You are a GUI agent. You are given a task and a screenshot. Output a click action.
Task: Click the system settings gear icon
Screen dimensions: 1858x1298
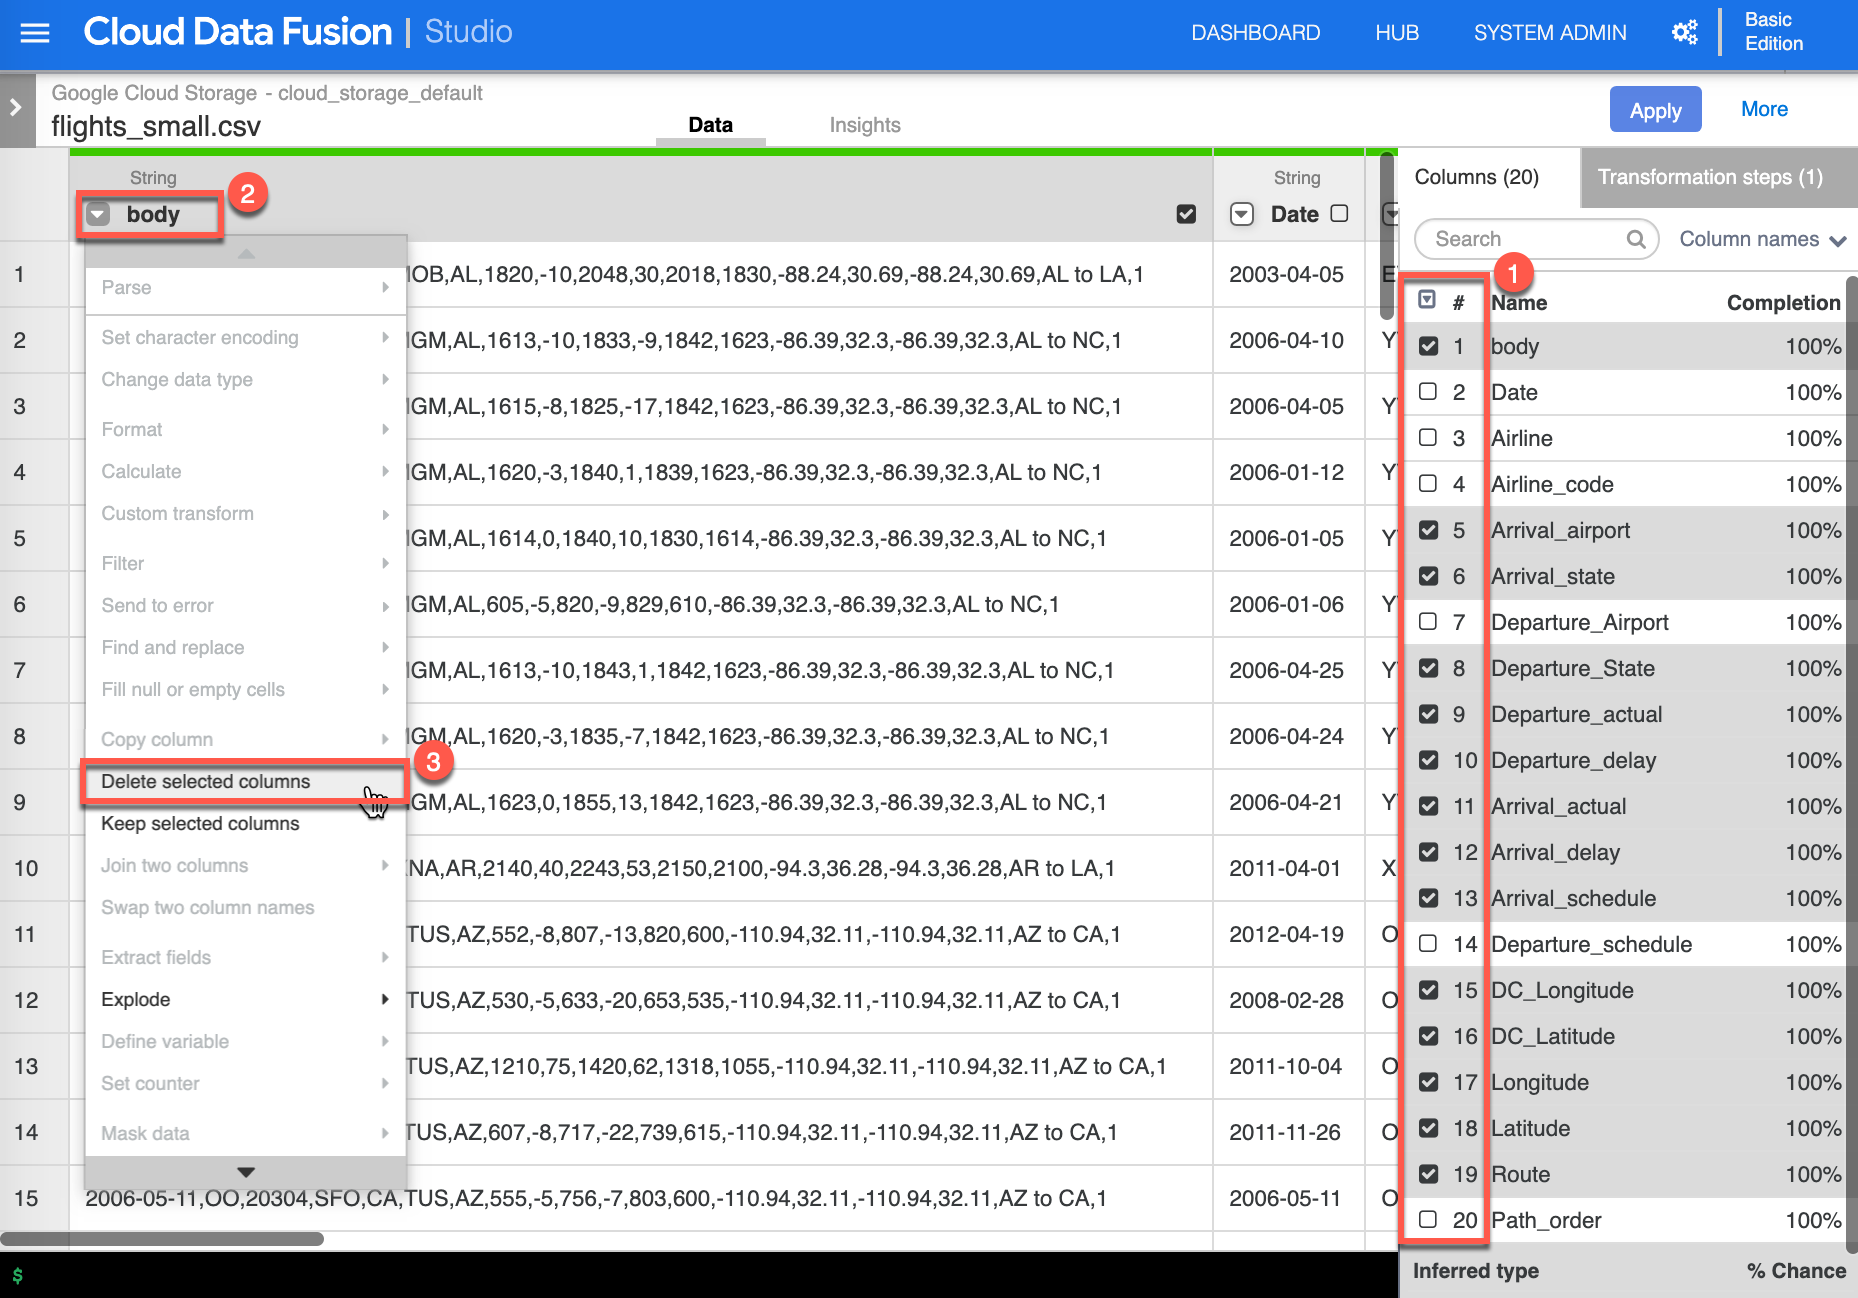(x=1684, y=33)
